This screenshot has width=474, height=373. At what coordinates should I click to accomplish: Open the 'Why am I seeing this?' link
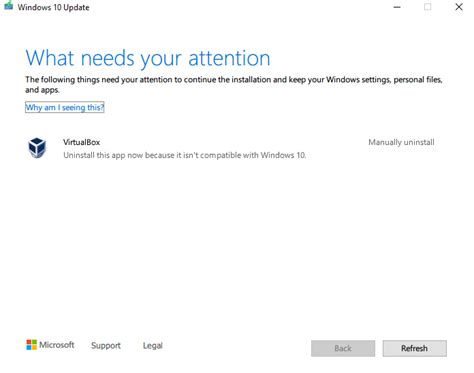point(65,107)
